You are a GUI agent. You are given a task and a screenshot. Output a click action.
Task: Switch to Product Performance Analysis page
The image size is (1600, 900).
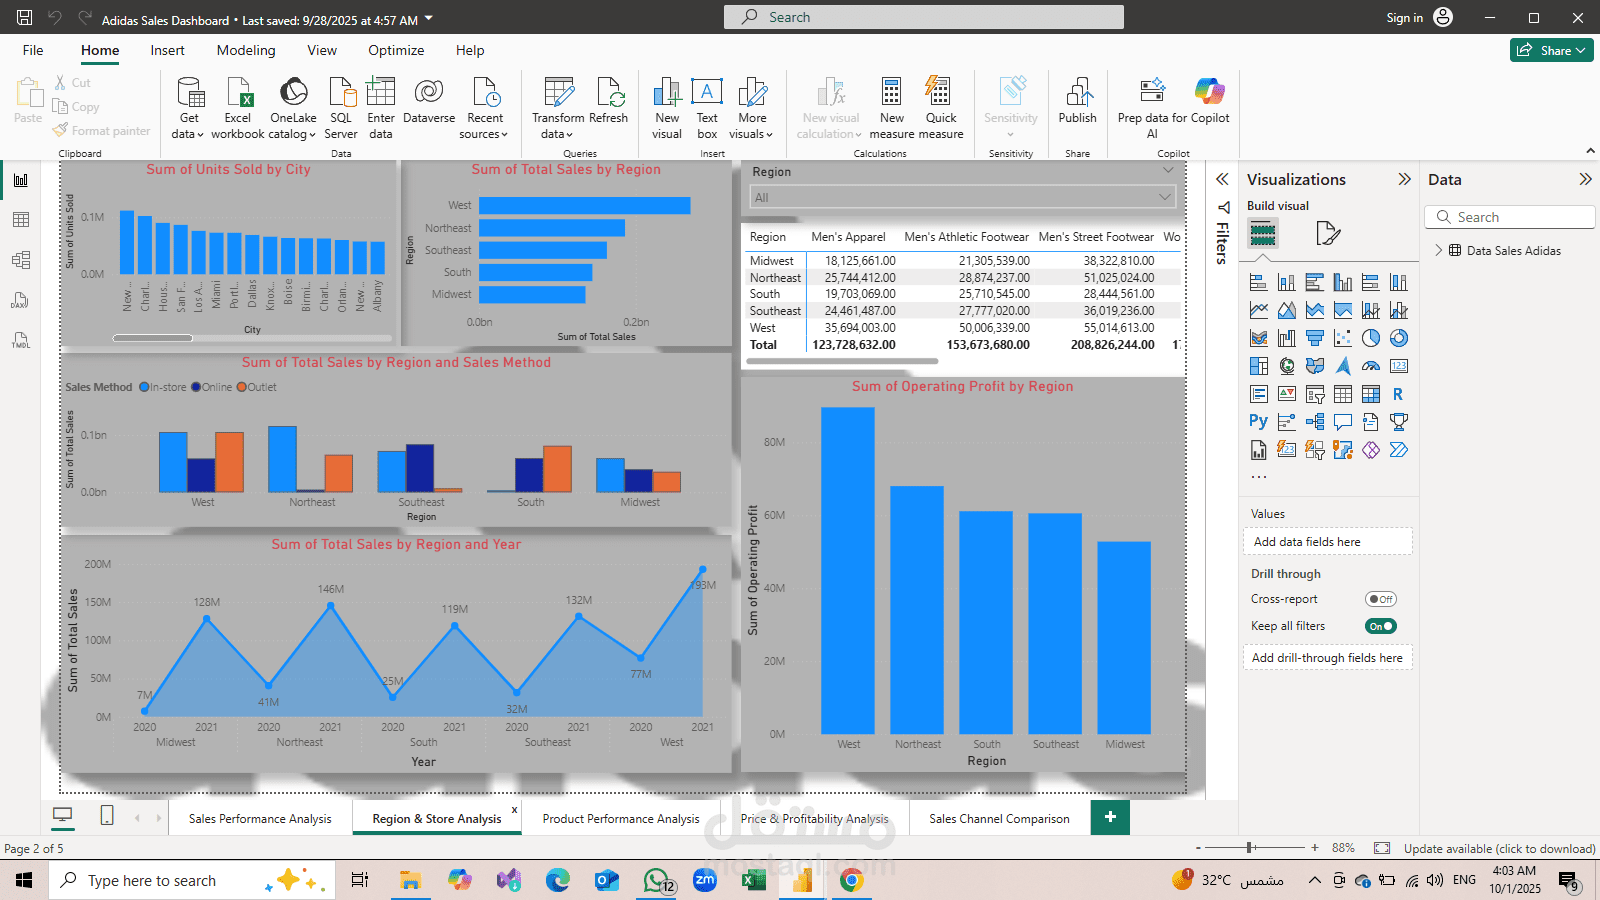tap(621, 818)
